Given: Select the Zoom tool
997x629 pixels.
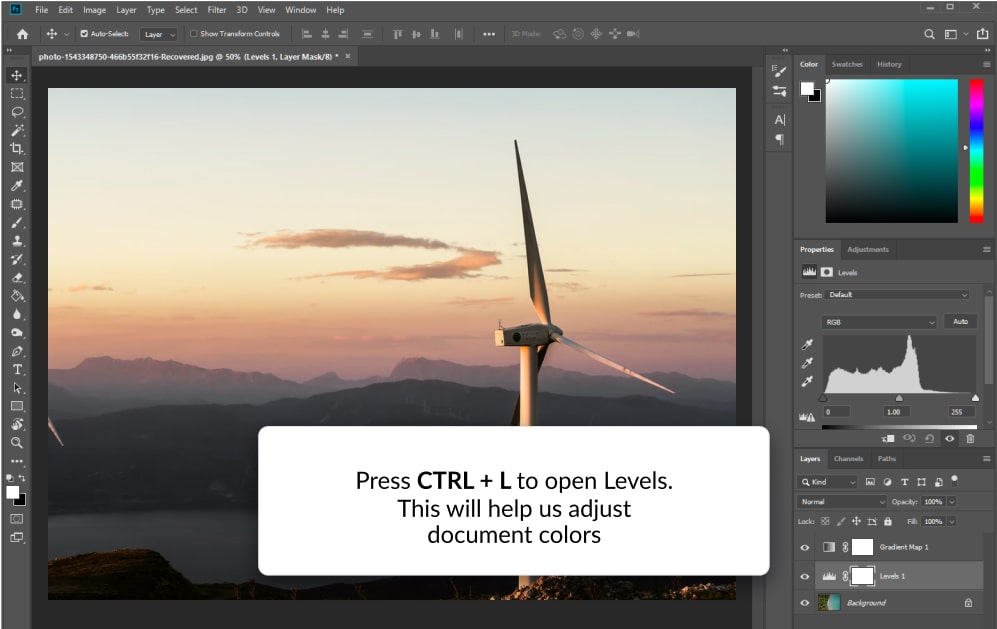Looking at the screenshot, I should coord(17,442).
